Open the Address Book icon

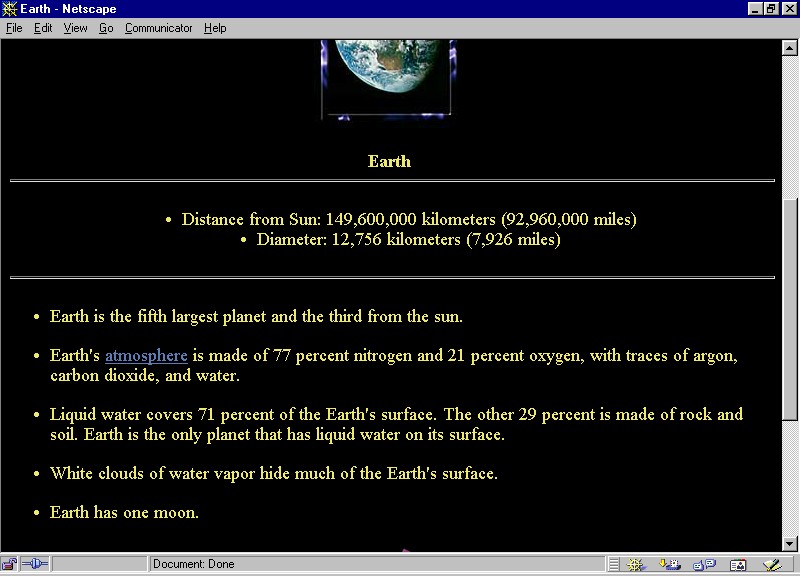tap(737, 564)
